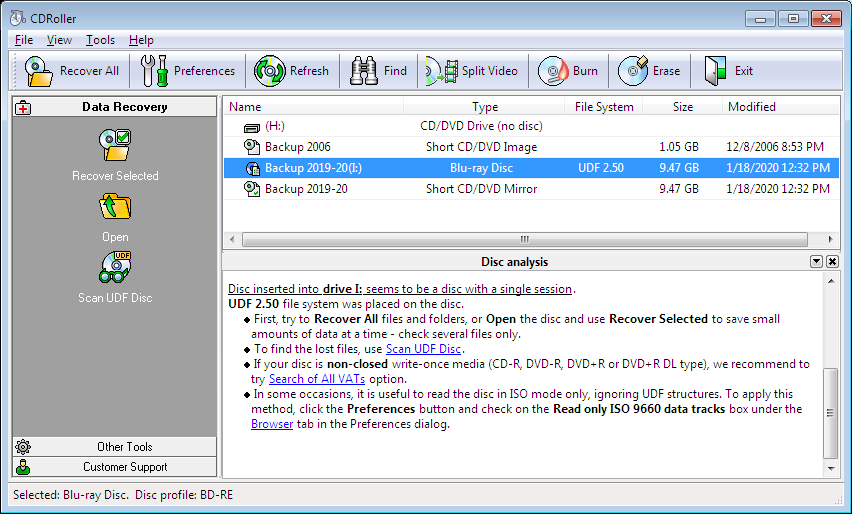
Task: Click the Burn disc flame icon
Action: (553, 71)
